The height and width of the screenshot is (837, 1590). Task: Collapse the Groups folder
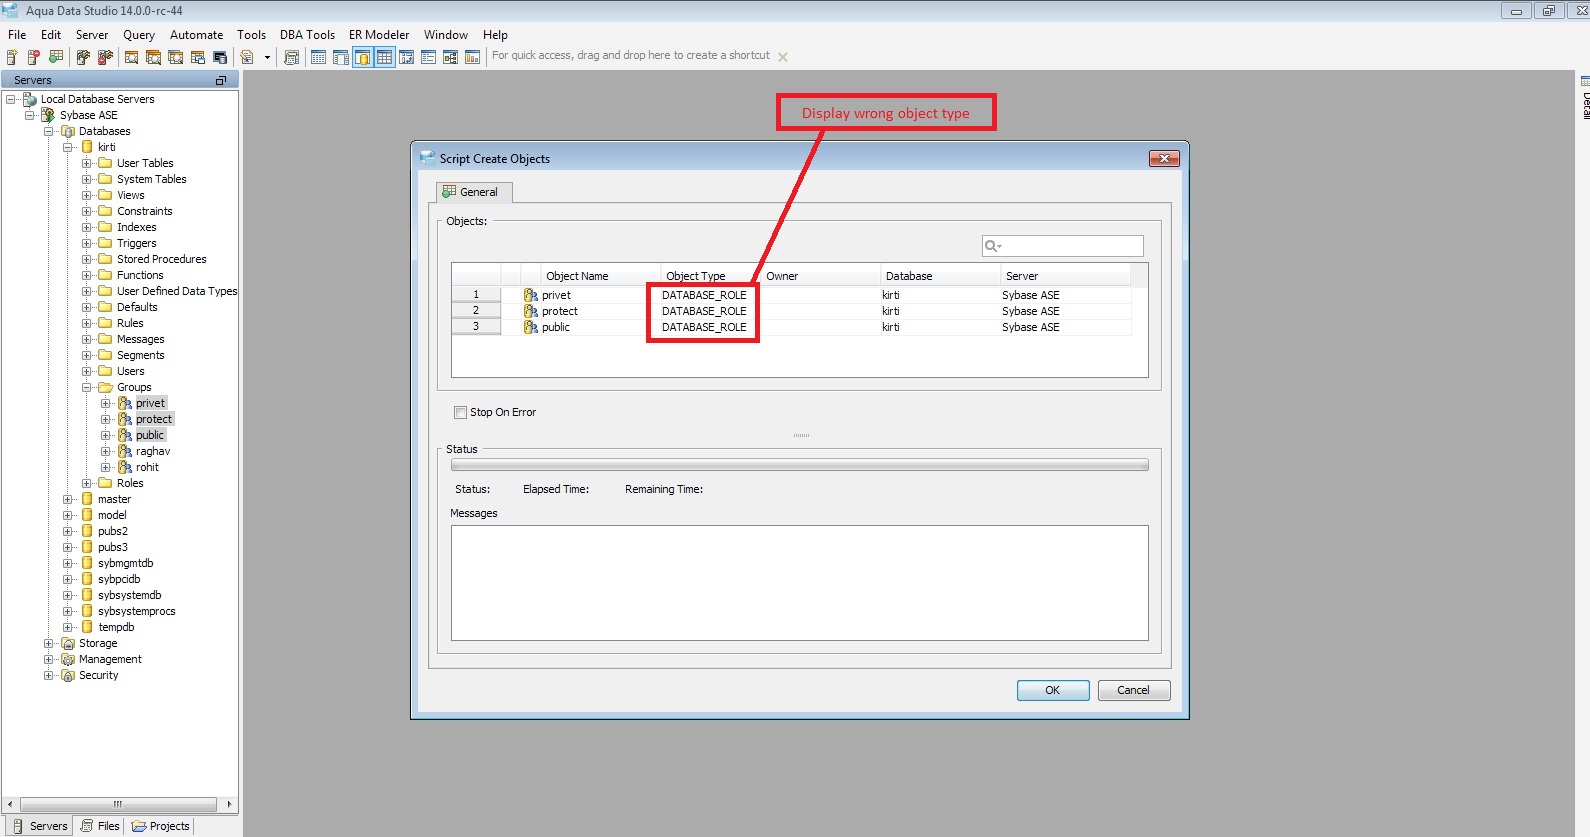[87, 387]
